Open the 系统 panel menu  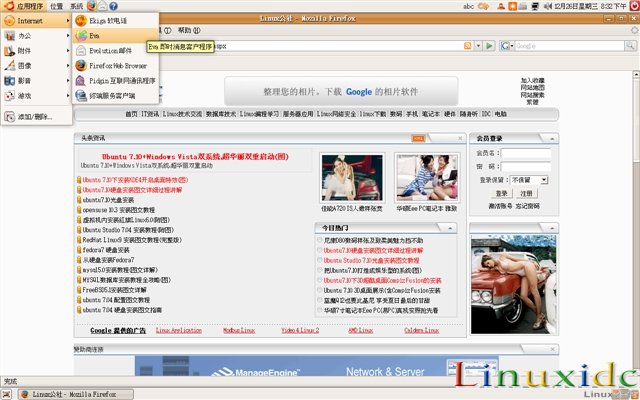pyautogui.click(x=76, y=6)
